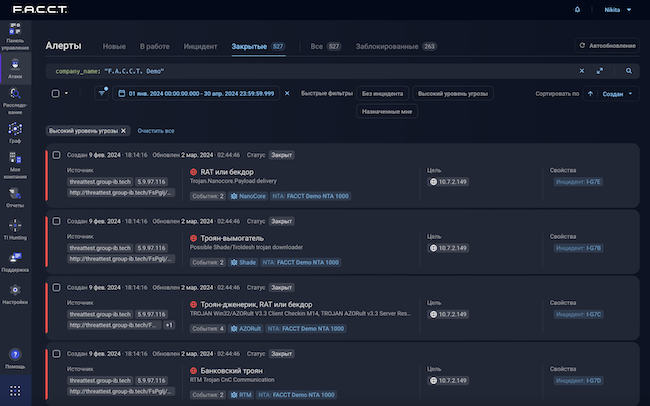Toggle the Без инцидента quick filter

382,94
